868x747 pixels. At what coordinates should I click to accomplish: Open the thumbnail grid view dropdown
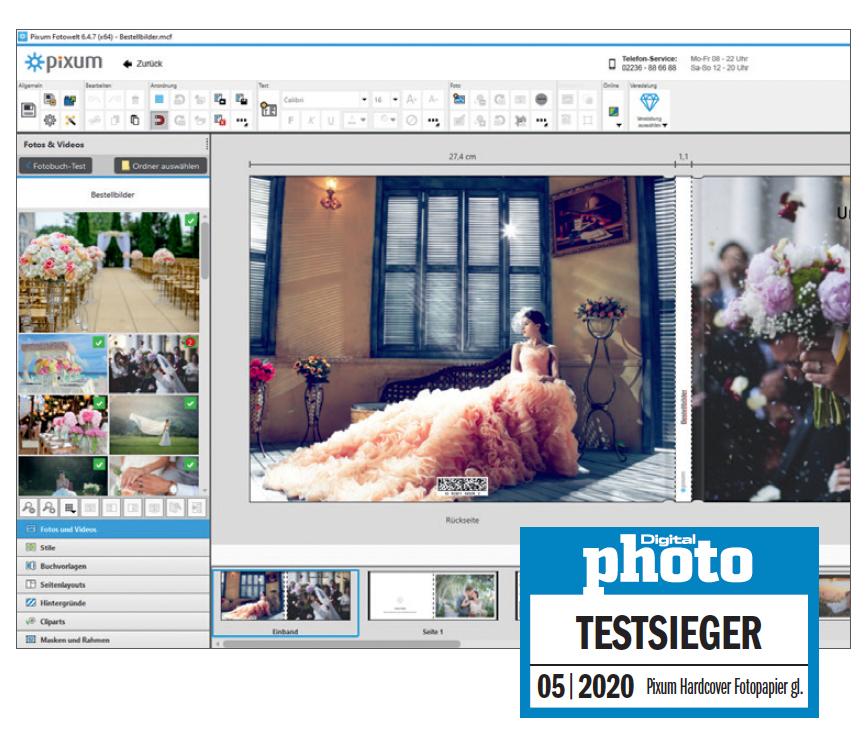(70, 507)
